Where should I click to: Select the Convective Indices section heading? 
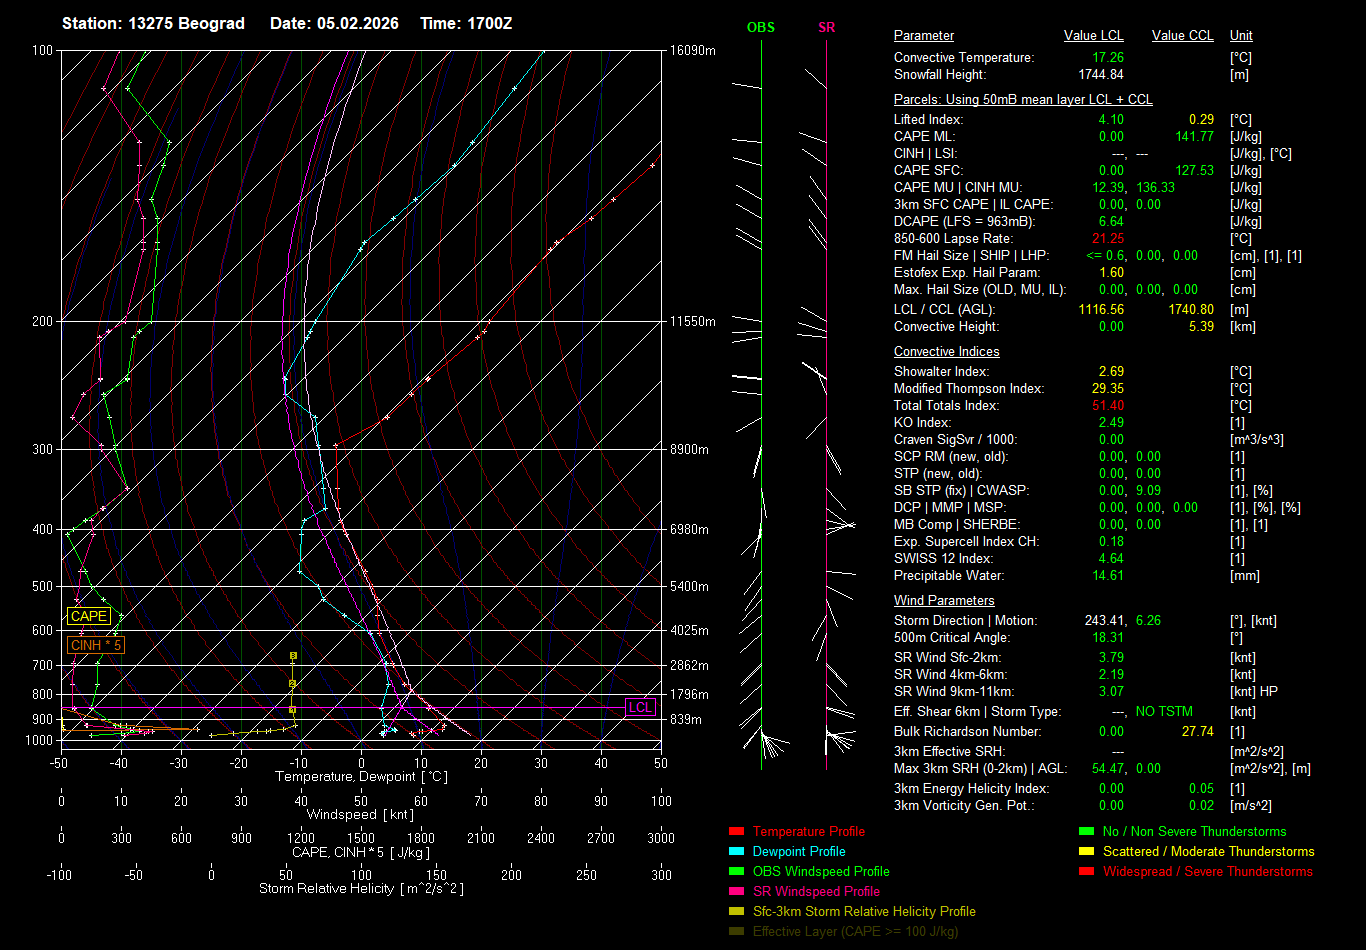[946, 352]
